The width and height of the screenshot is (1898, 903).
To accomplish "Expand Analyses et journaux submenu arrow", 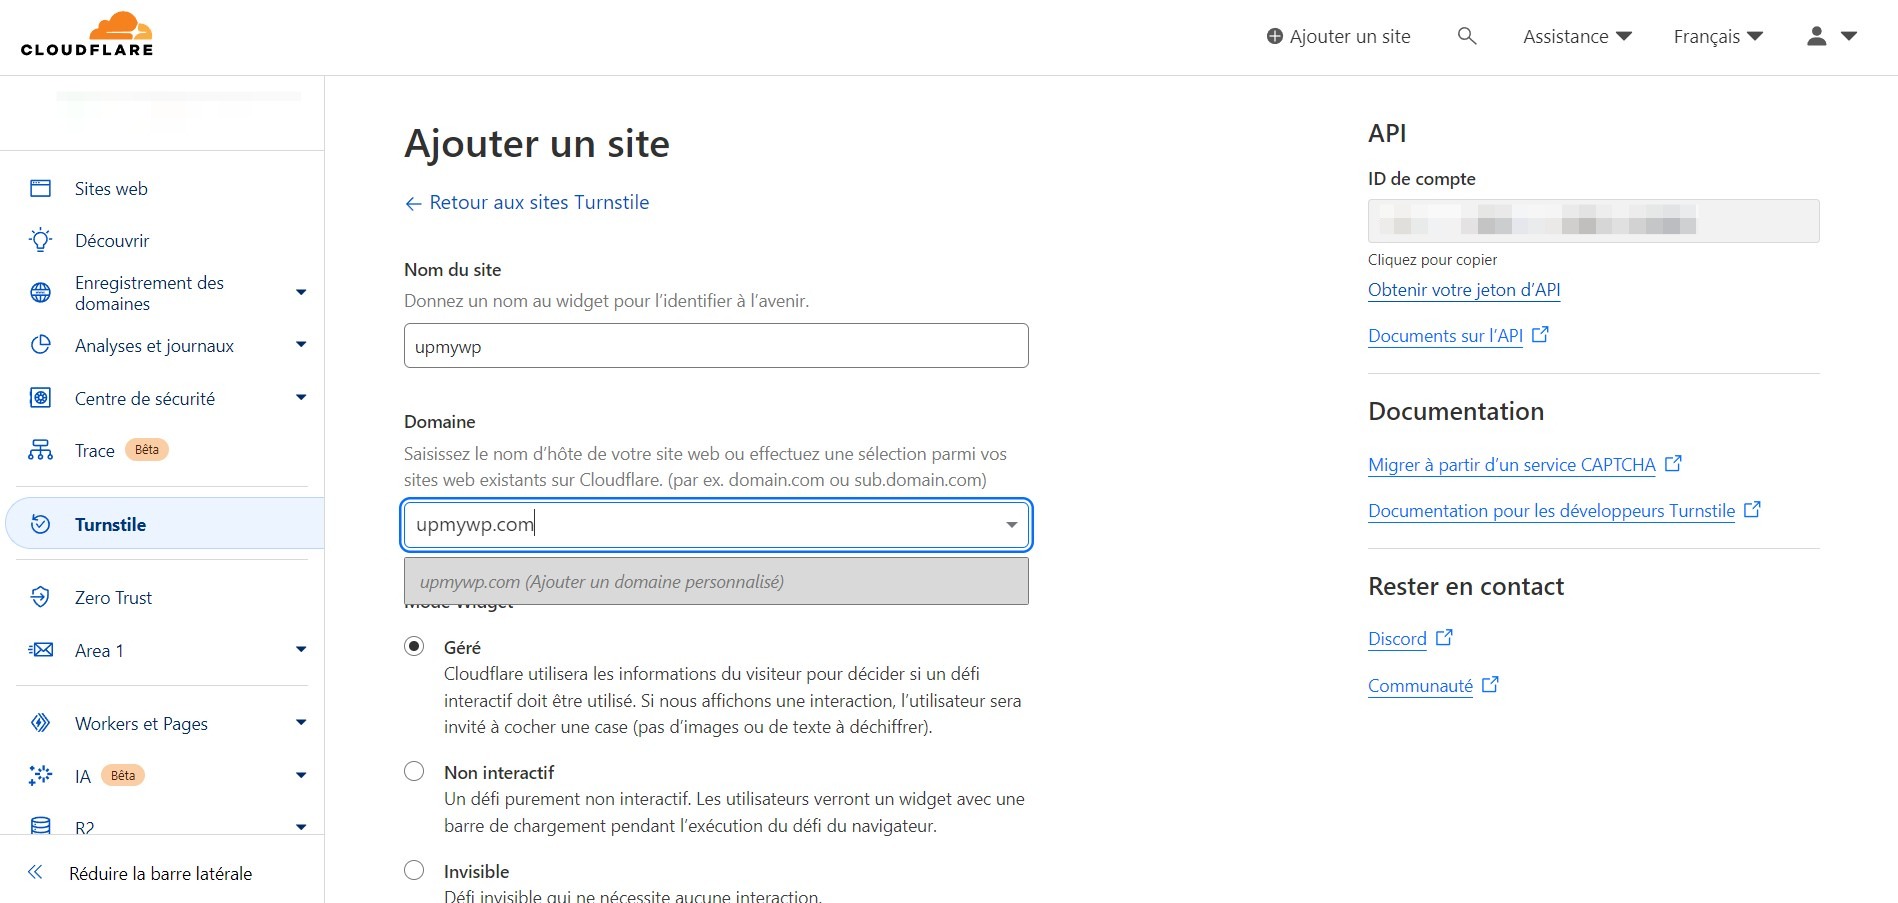I will coord(301,345).
